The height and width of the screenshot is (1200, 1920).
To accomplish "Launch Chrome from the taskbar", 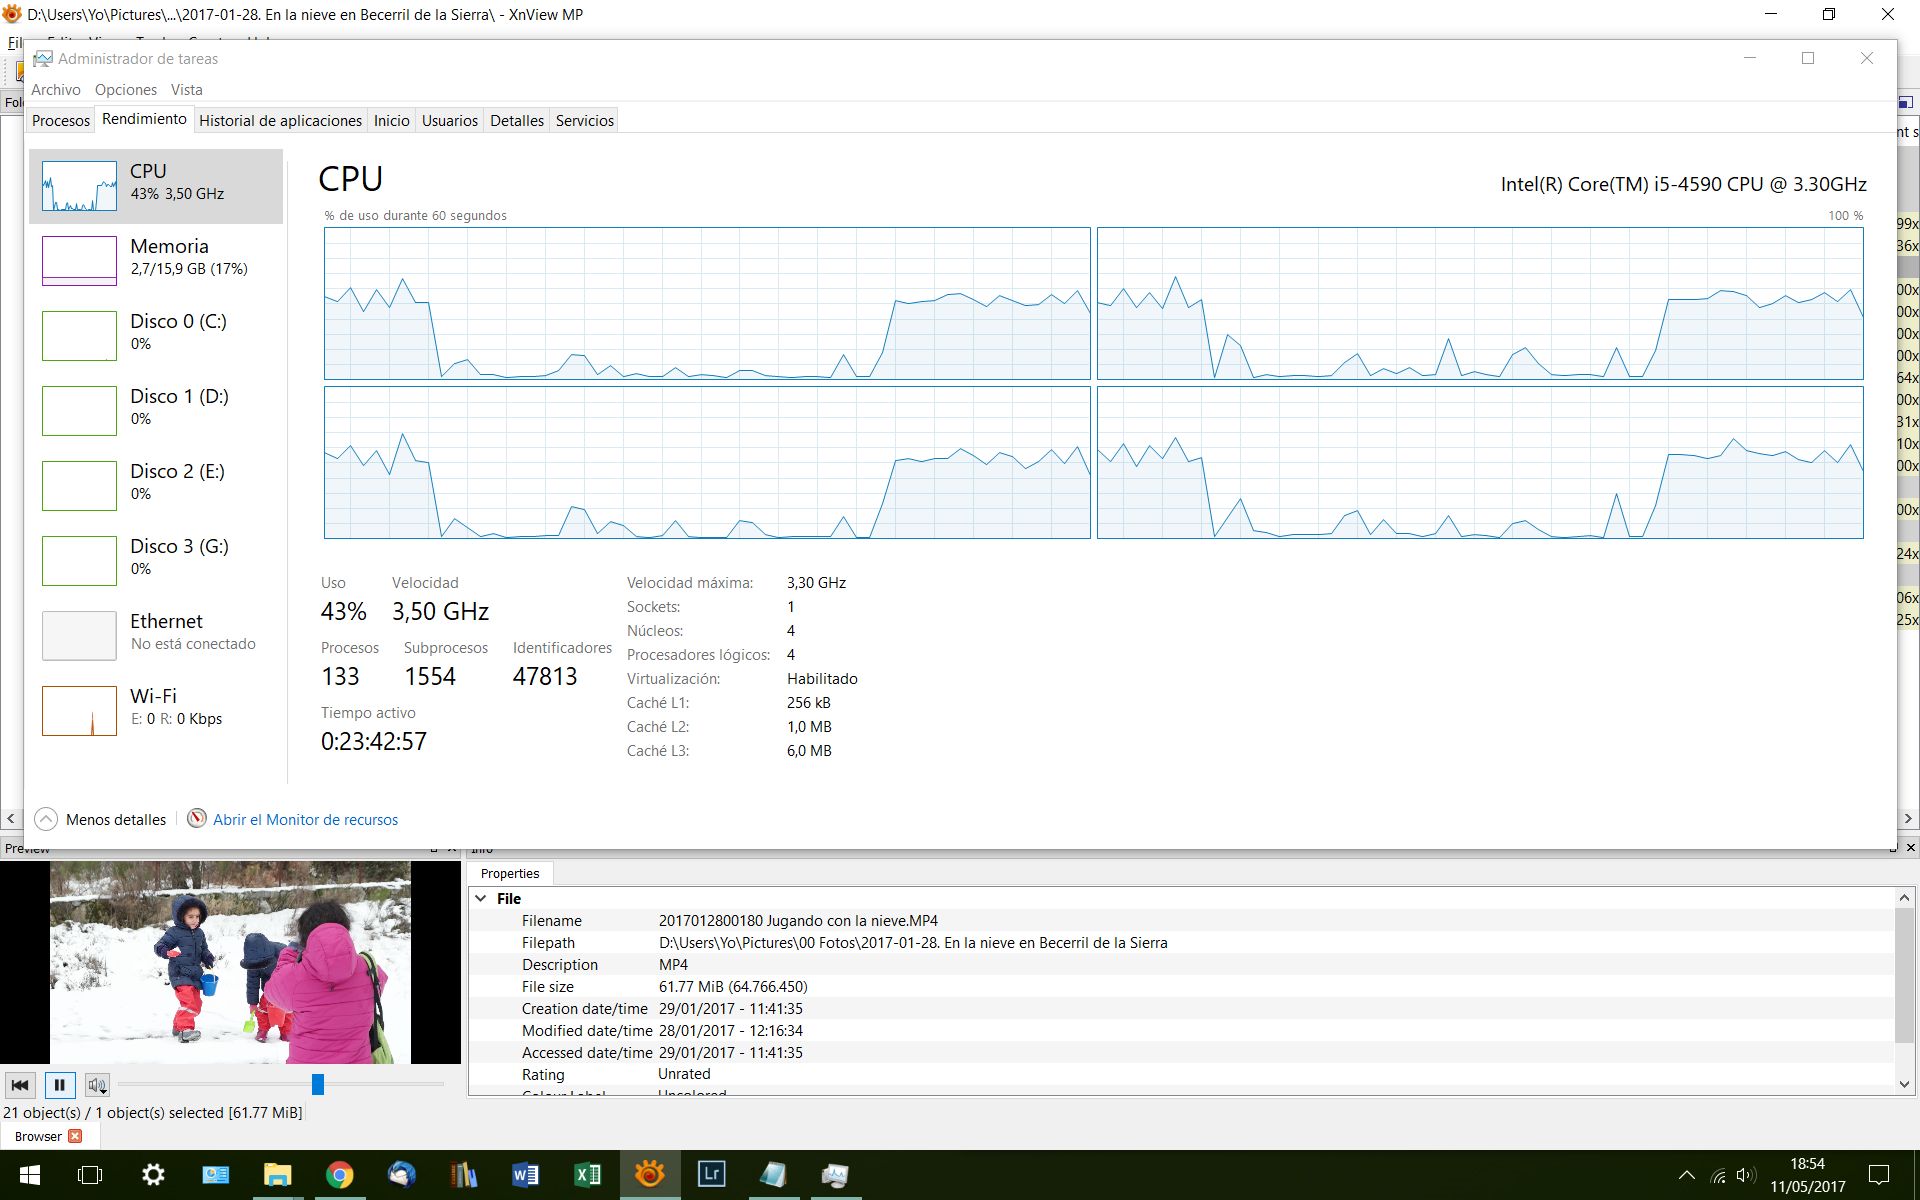I will tap(339, 1174).
